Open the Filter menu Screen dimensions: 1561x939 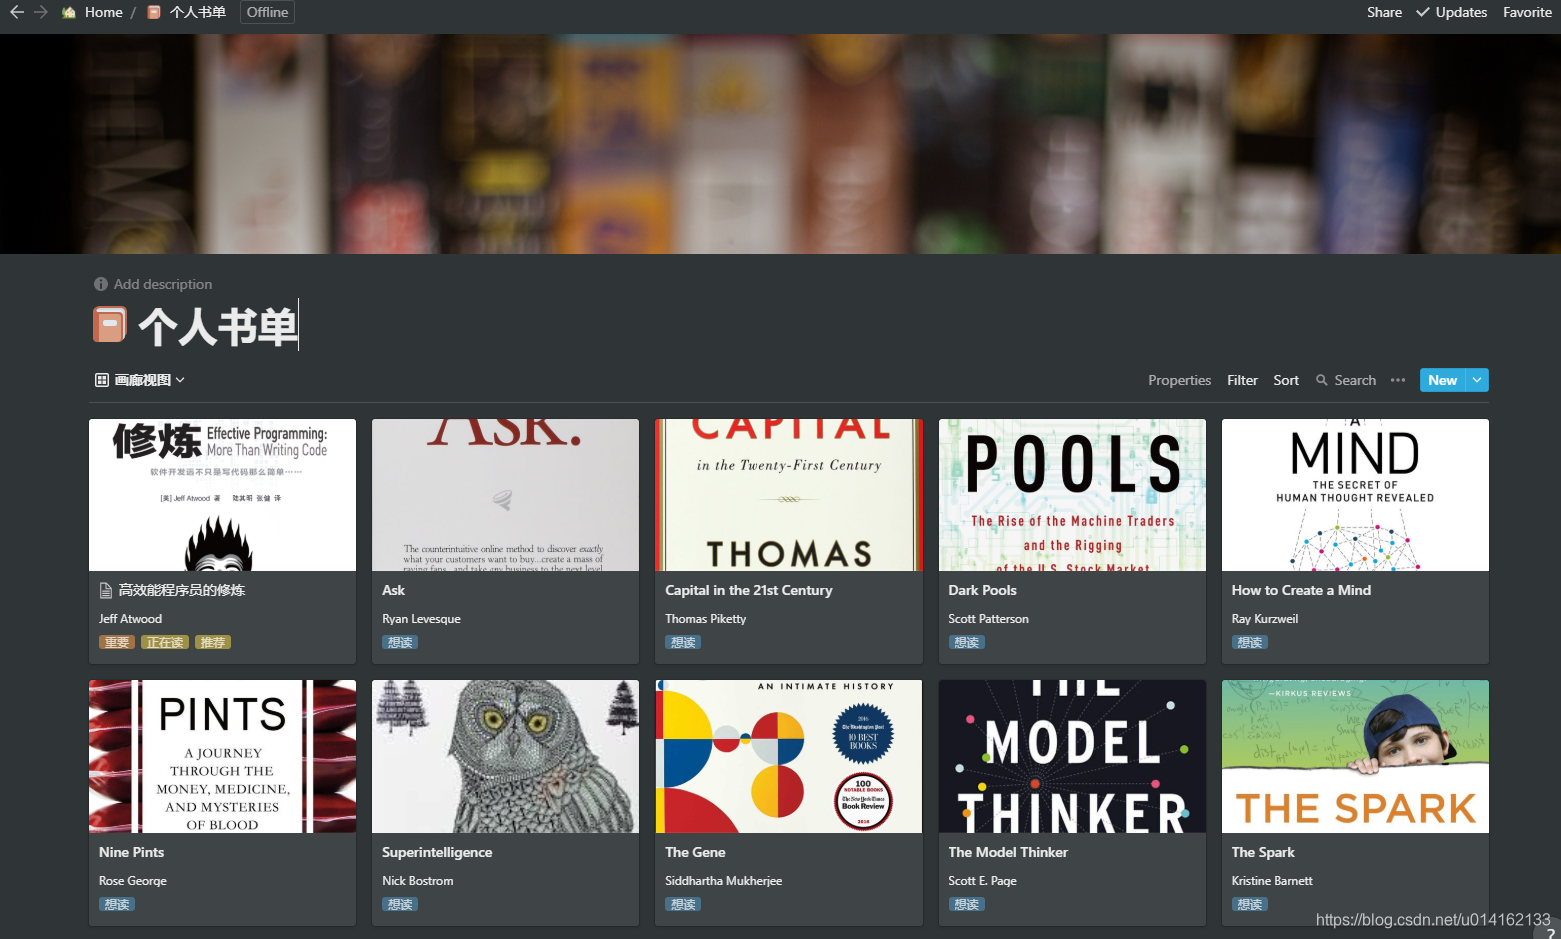pyautogui.click(x=1242, y=380)
